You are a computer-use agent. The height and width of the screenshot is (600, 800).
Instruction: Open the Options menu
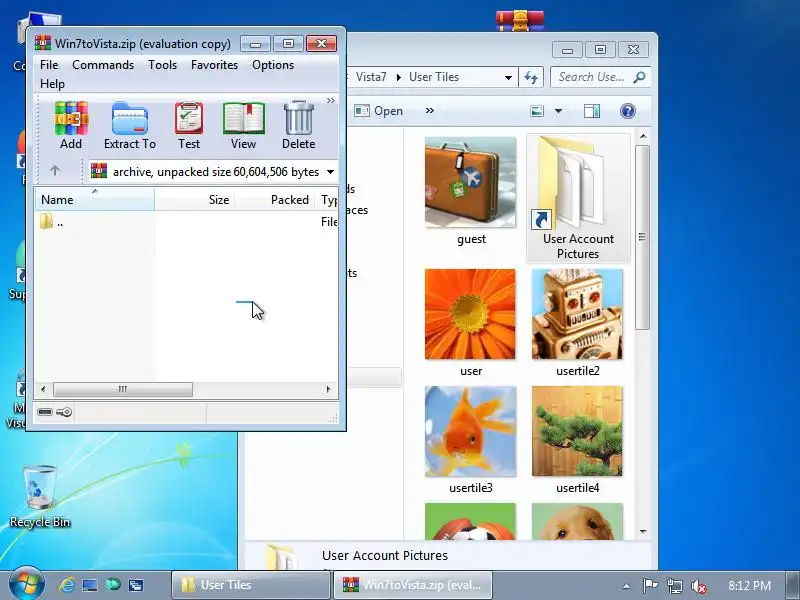[x=273, y=65]
